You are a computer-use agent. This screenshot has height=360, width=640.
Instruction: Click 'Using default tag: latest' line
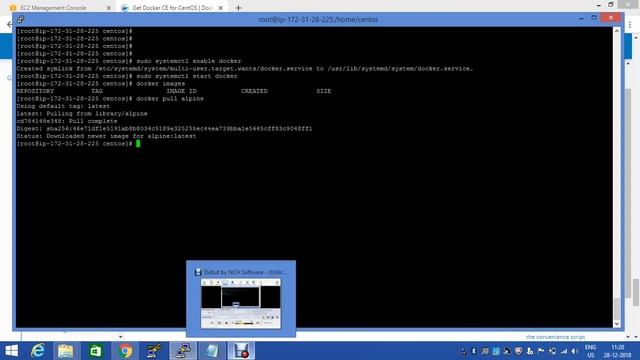pyautogui.click(x=63, y=106)
